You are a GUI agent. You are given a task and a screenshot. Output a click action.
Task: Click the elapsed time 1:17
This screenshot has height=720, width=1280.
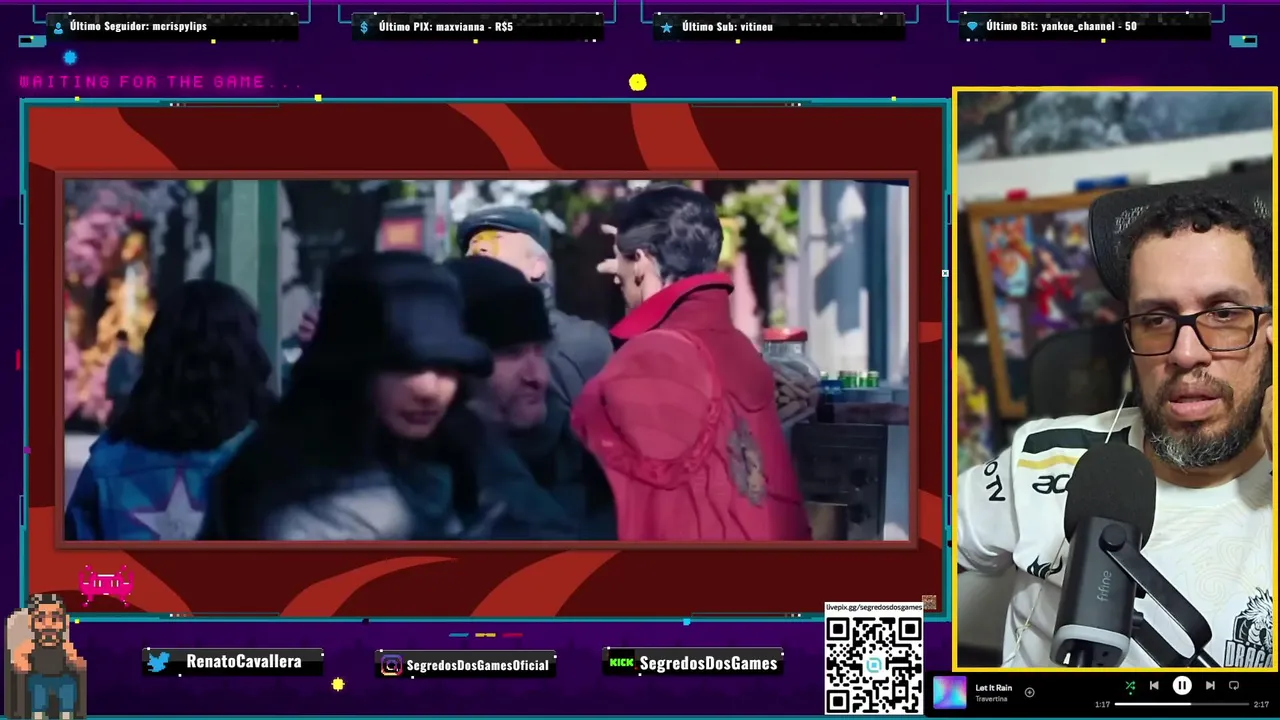coord(1104,705)
